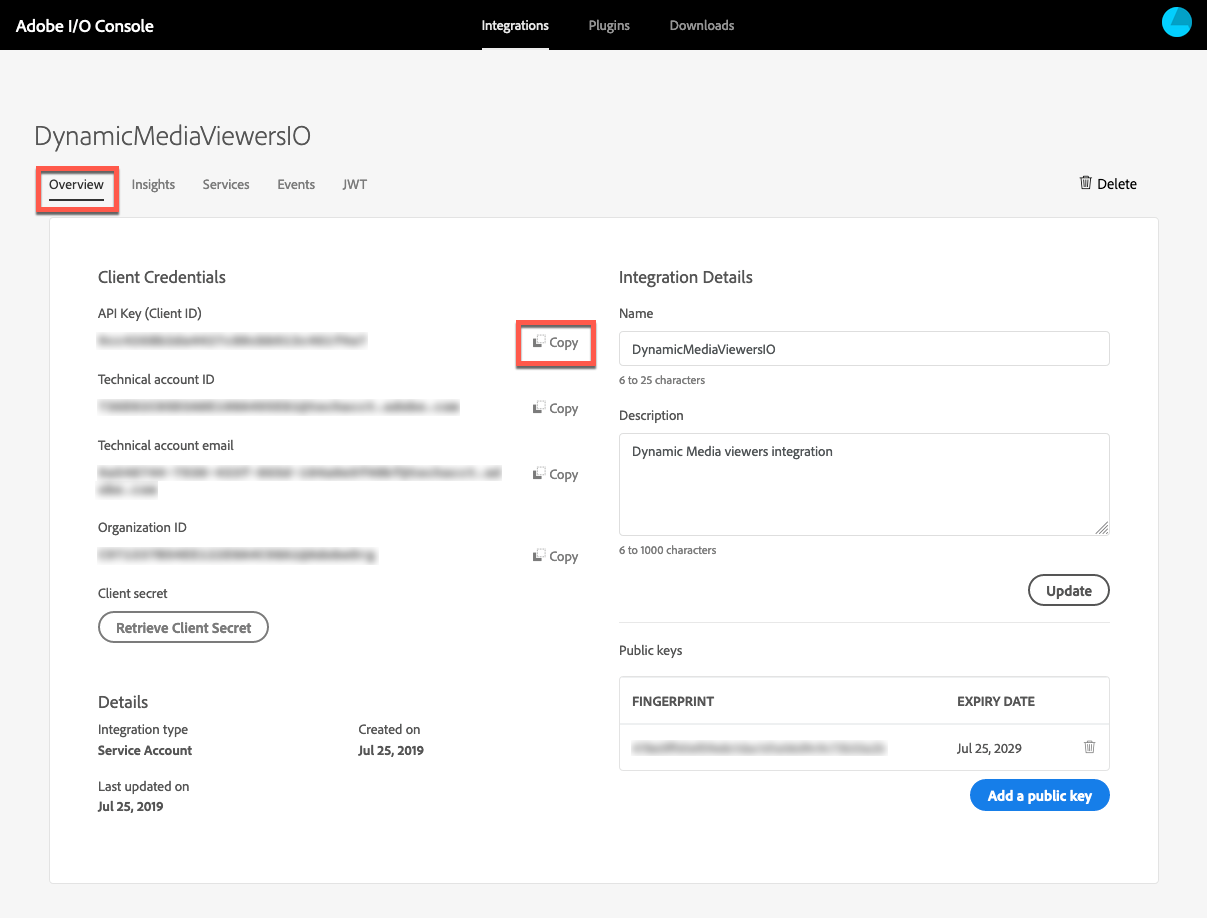1207x918 pixels.
Task: Copy the API Key (Client ID)
Action: (556, 342)
